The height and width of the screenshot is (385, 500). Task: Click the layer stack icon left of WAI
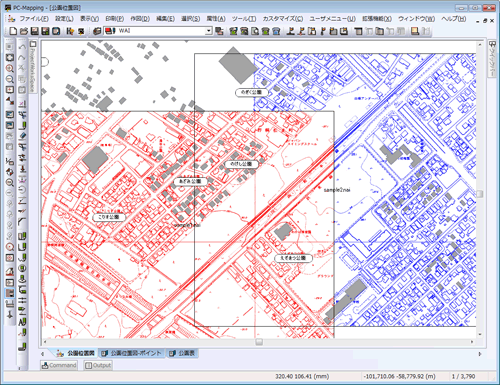click(x=97, y=31)
